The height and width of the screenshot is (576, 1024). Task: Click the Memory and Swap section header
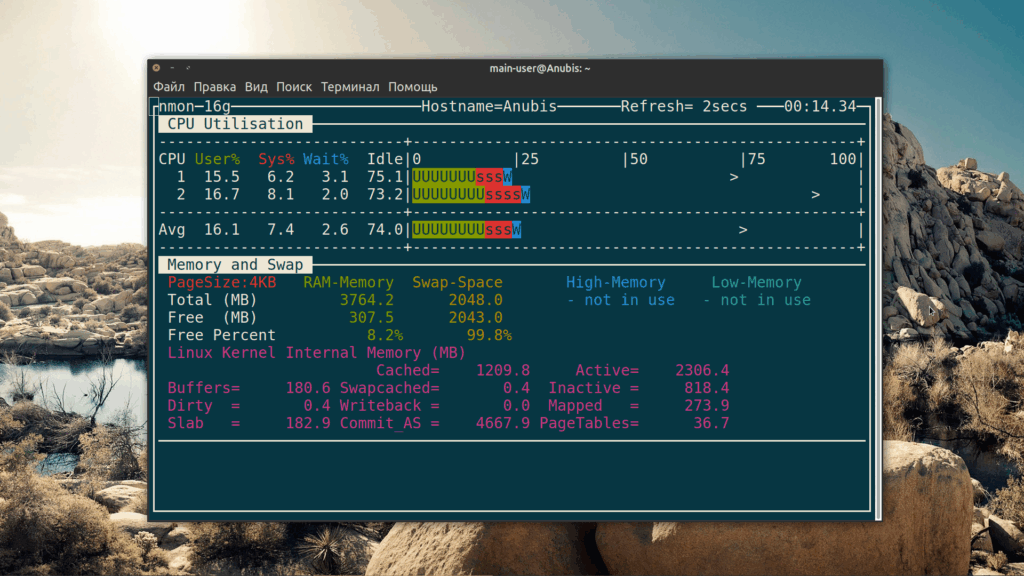[234, 265]
